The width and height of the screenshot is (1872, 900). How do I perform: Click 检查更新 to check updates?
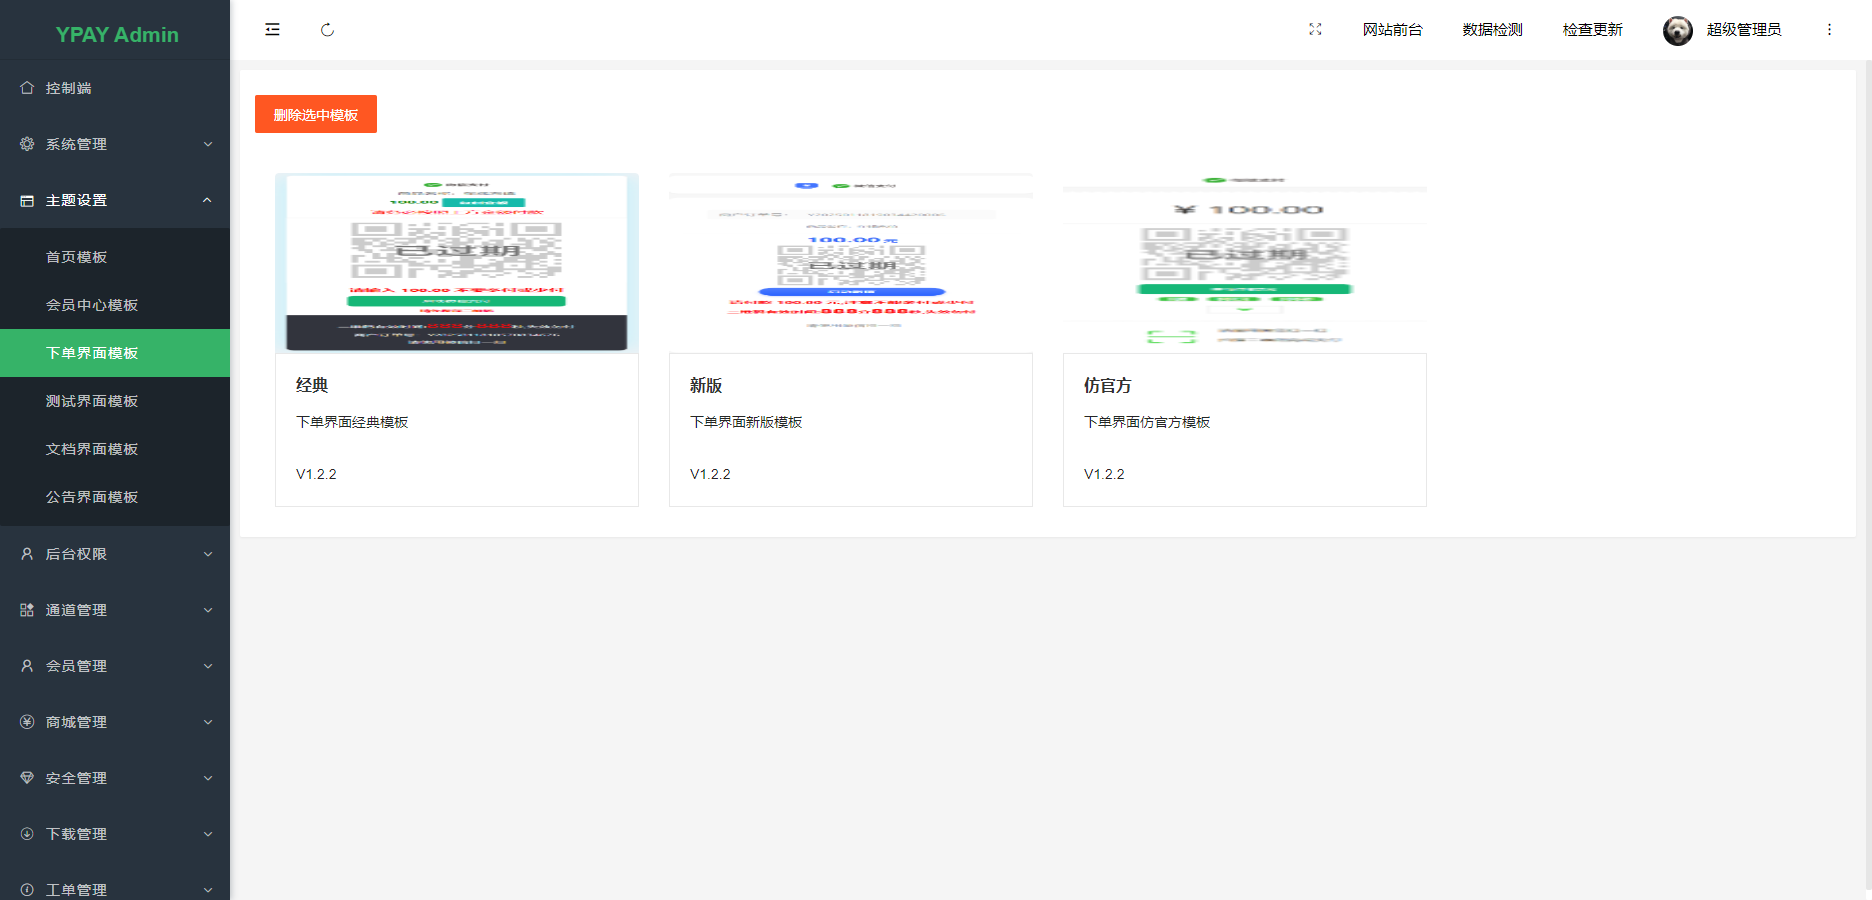tap(1592, 29)
